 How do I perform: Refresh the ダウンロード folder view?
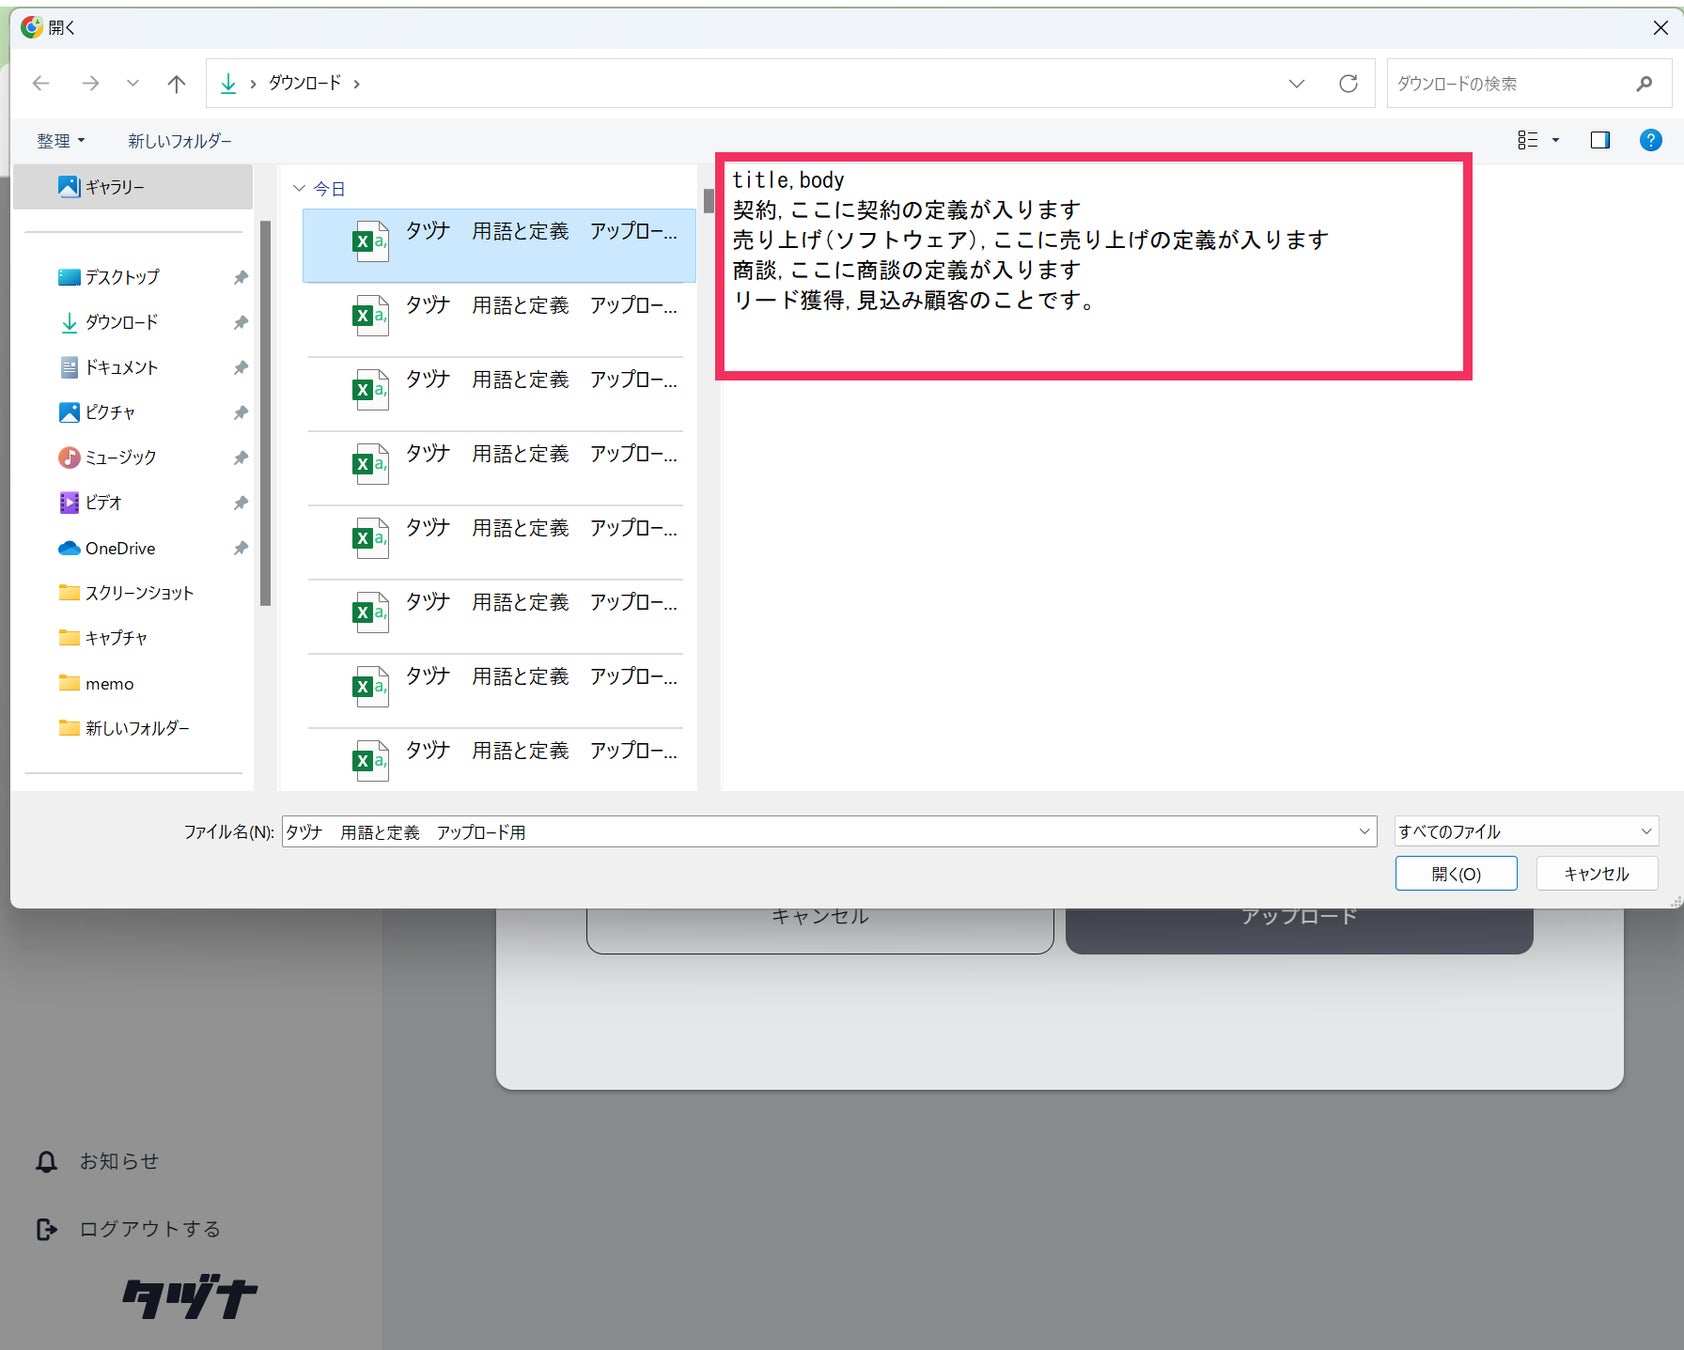[x=1348, y=83]
